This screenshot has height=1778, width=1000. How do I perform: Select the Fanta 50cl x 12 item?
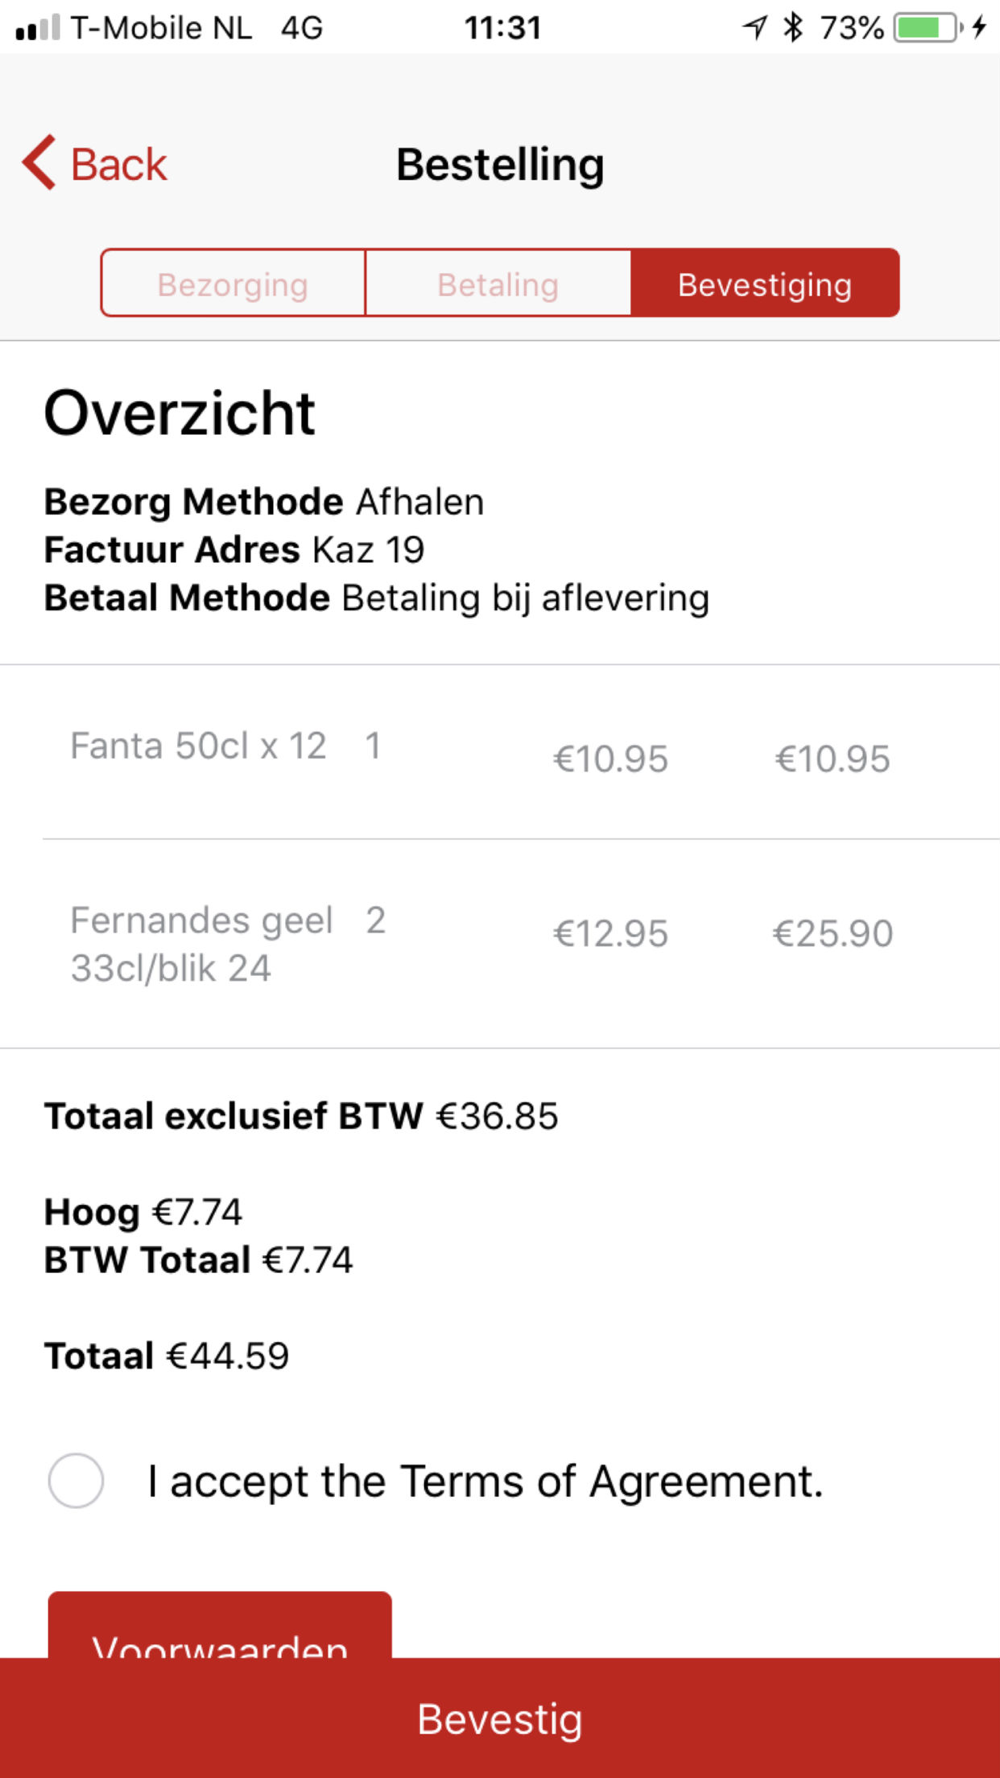point(198,746)
